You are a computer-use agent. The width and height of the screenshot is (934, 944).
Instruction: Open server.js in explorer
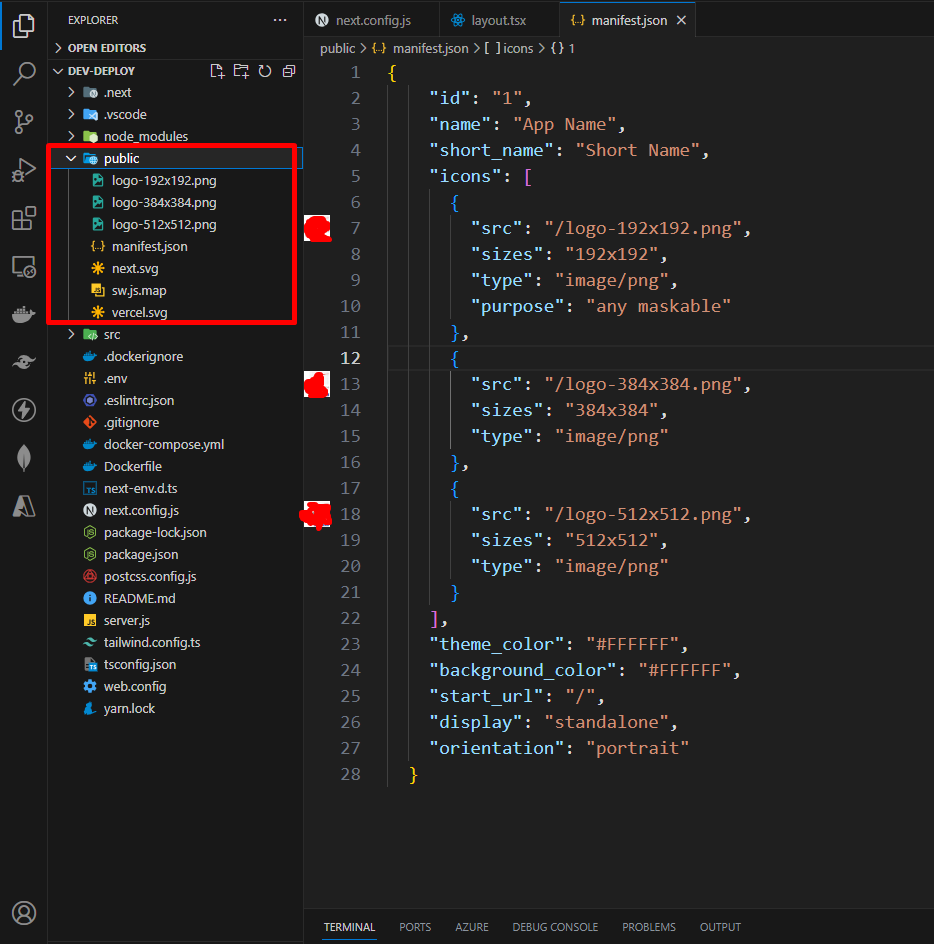click(x=175, y=621)
